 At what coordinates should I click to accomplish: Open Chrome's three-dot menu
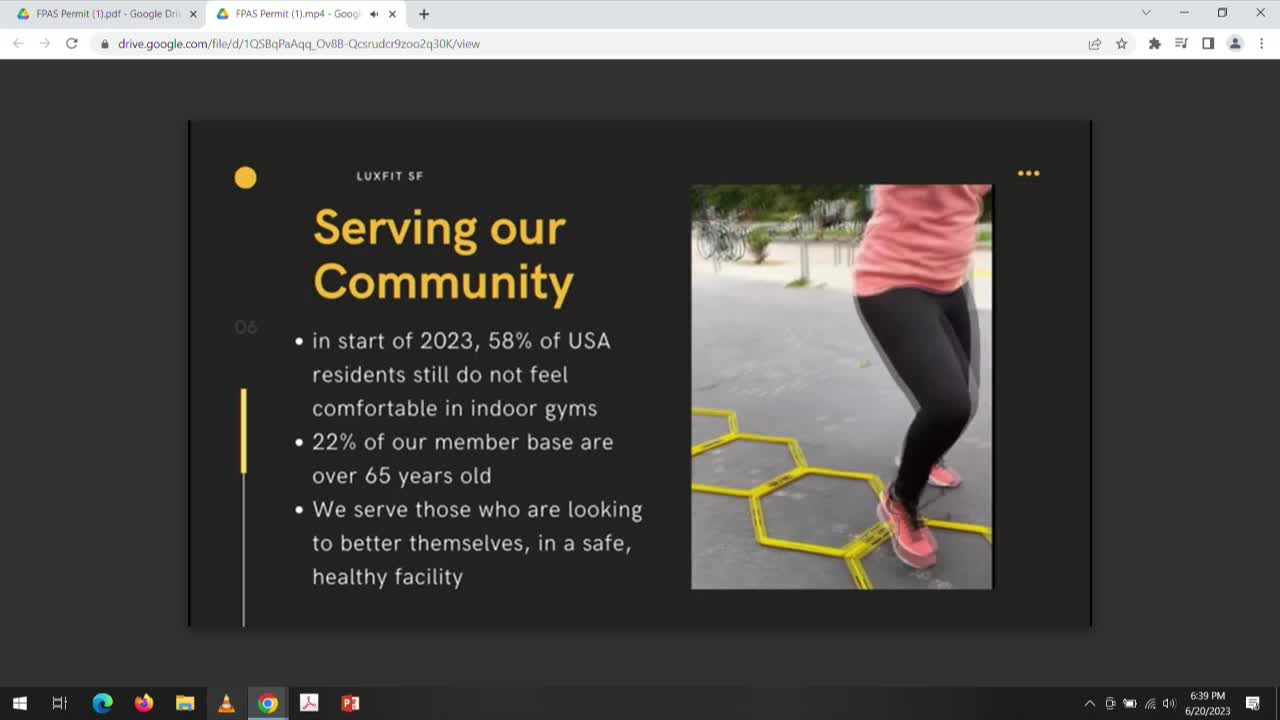pos(1262,44)
